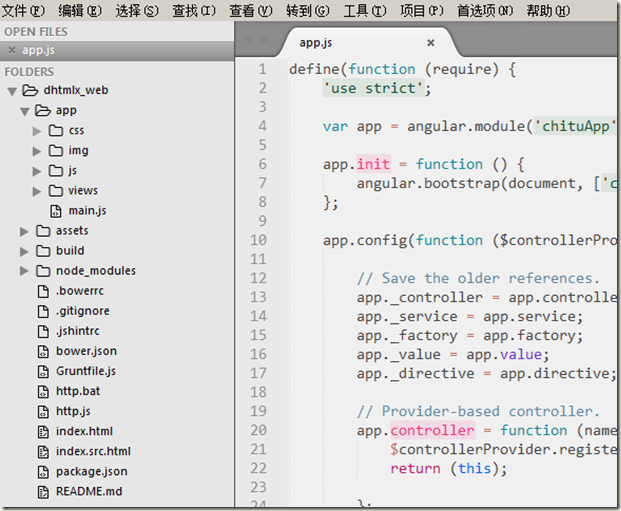Click the Gruntfile.js file icon
The width and height of the screenshot is (621, 511).
[x=43, y=372]
